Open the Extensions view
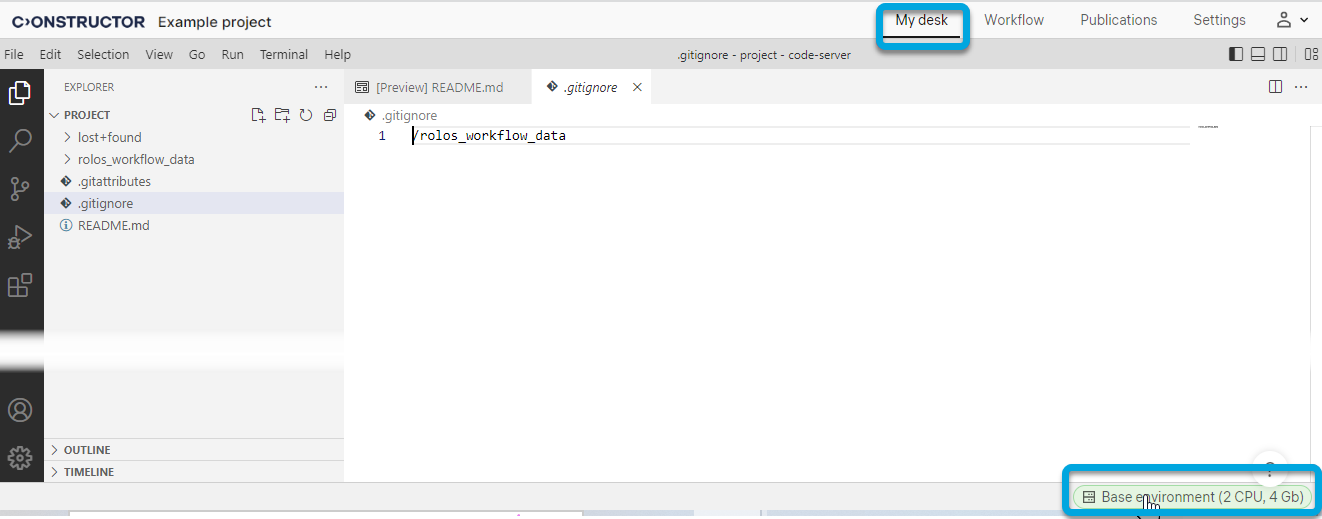 pos(20,285)
